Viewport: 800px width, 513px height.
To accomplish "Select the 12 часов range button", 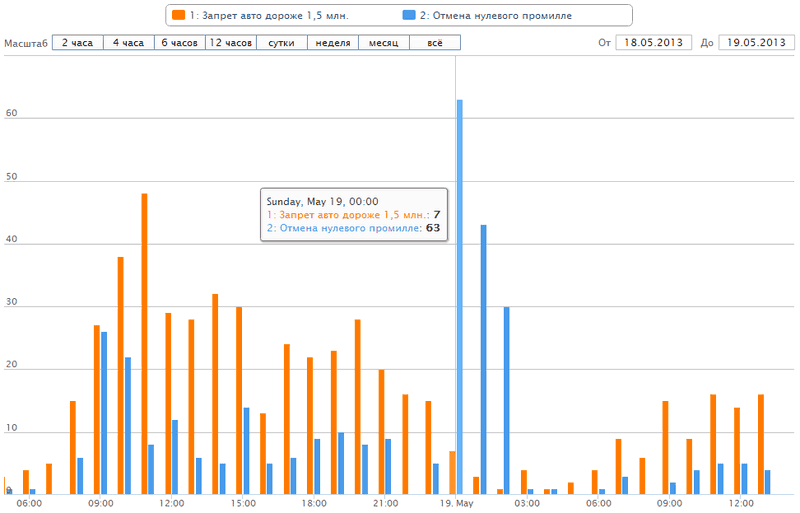I will coord(231,42).
